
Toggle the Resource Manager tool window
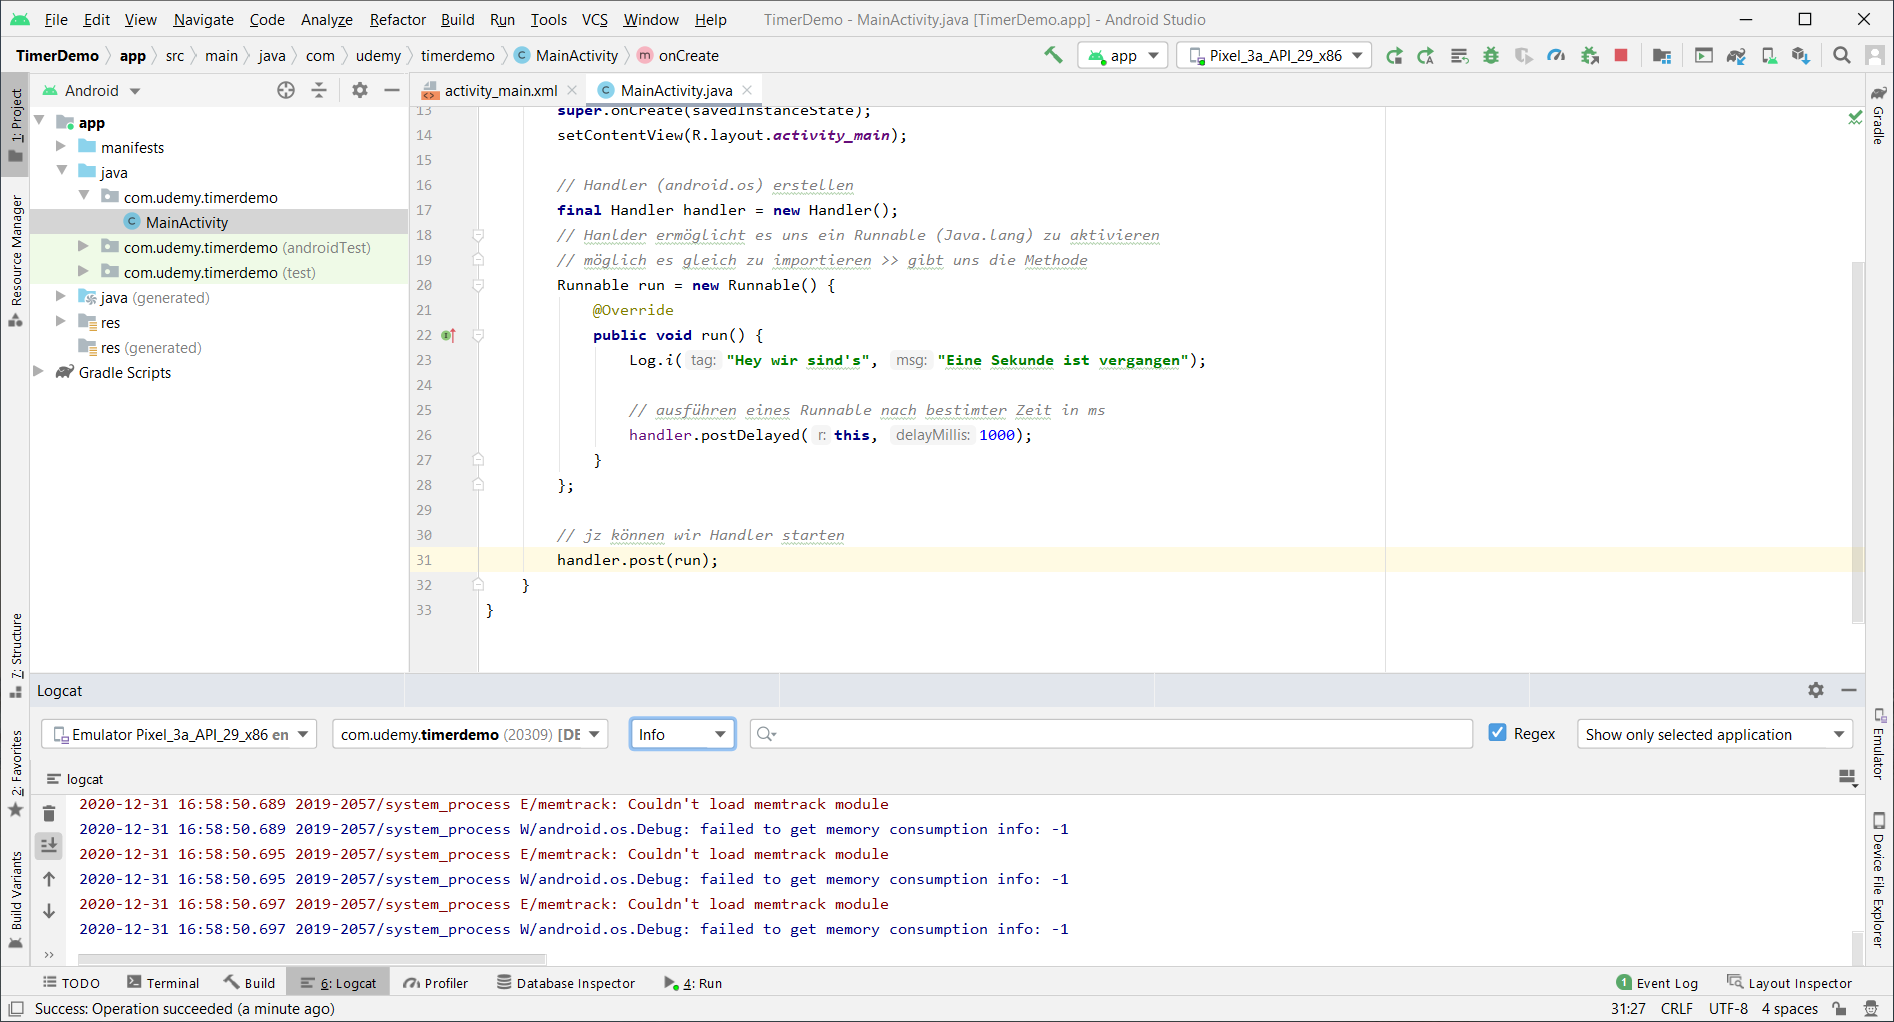pos(16,260)
